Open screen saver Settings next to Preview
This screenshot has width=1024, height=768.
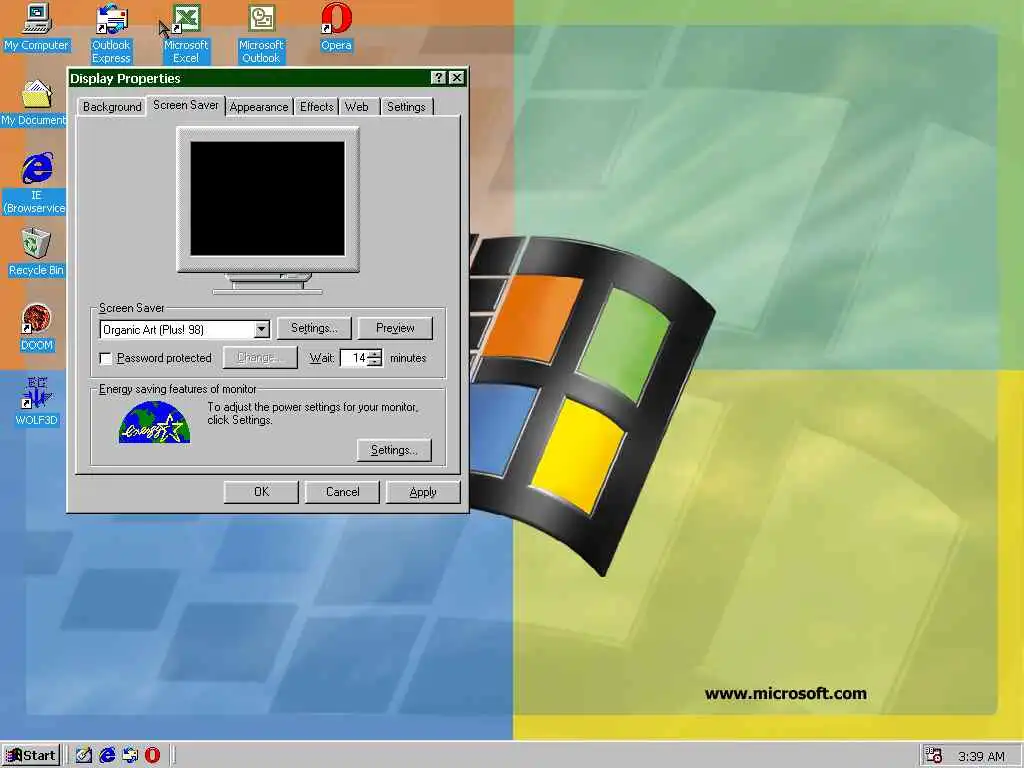click(314, 328)
